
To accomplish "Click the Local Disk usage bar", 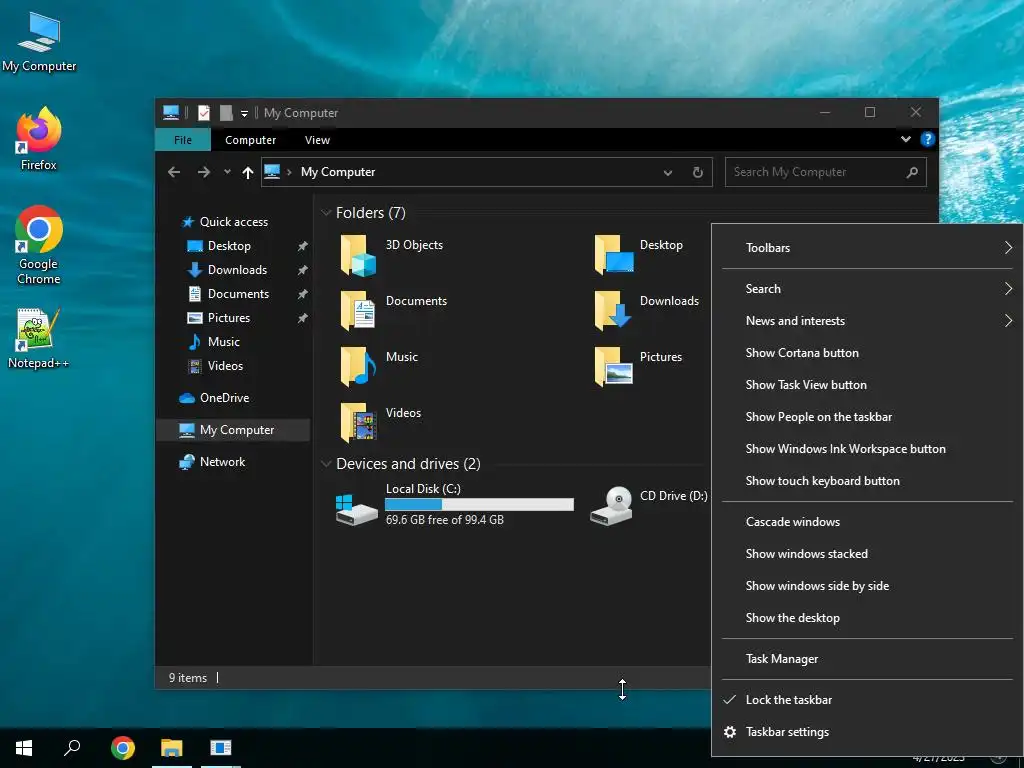I will (x=479, y=504).
